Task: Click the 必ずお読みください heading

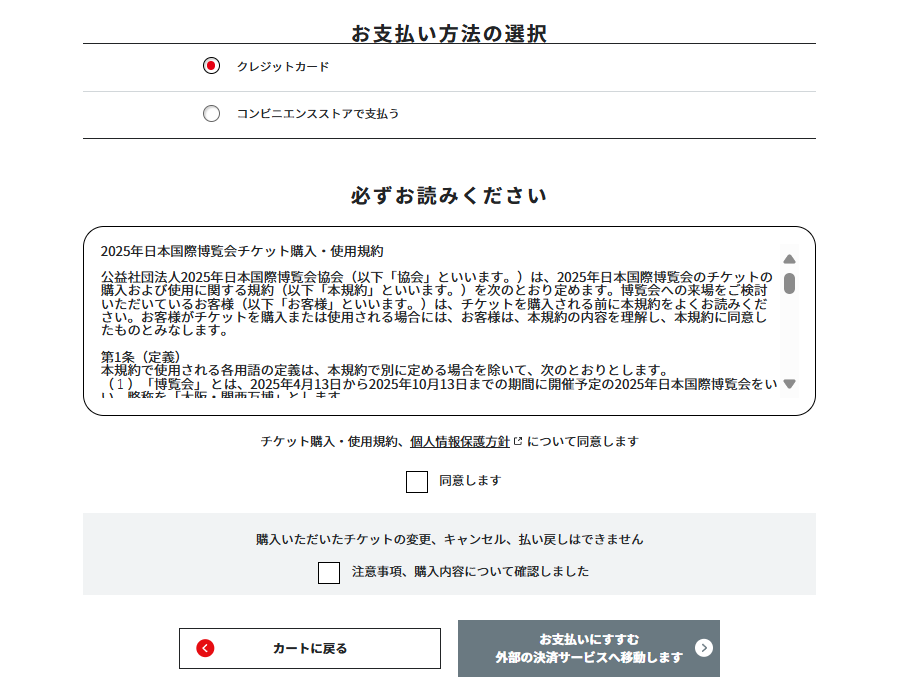Action: click(449, 195)
